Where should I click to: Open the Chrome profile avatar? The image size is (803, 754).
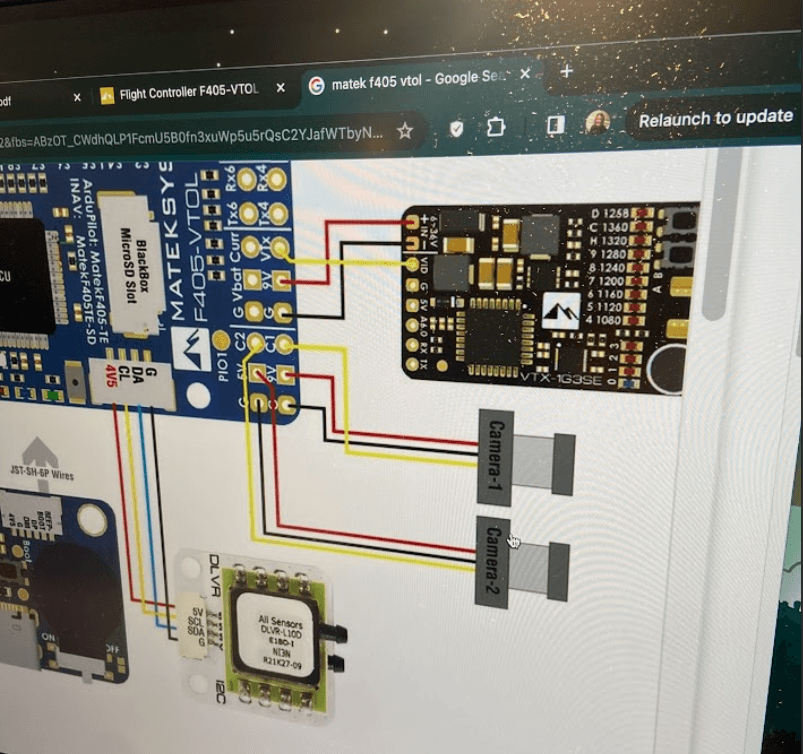(598, 122)
